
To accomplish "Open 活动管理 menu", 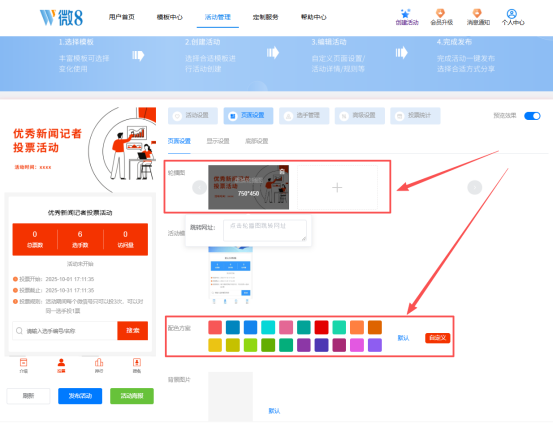I will tap(218, 17).
